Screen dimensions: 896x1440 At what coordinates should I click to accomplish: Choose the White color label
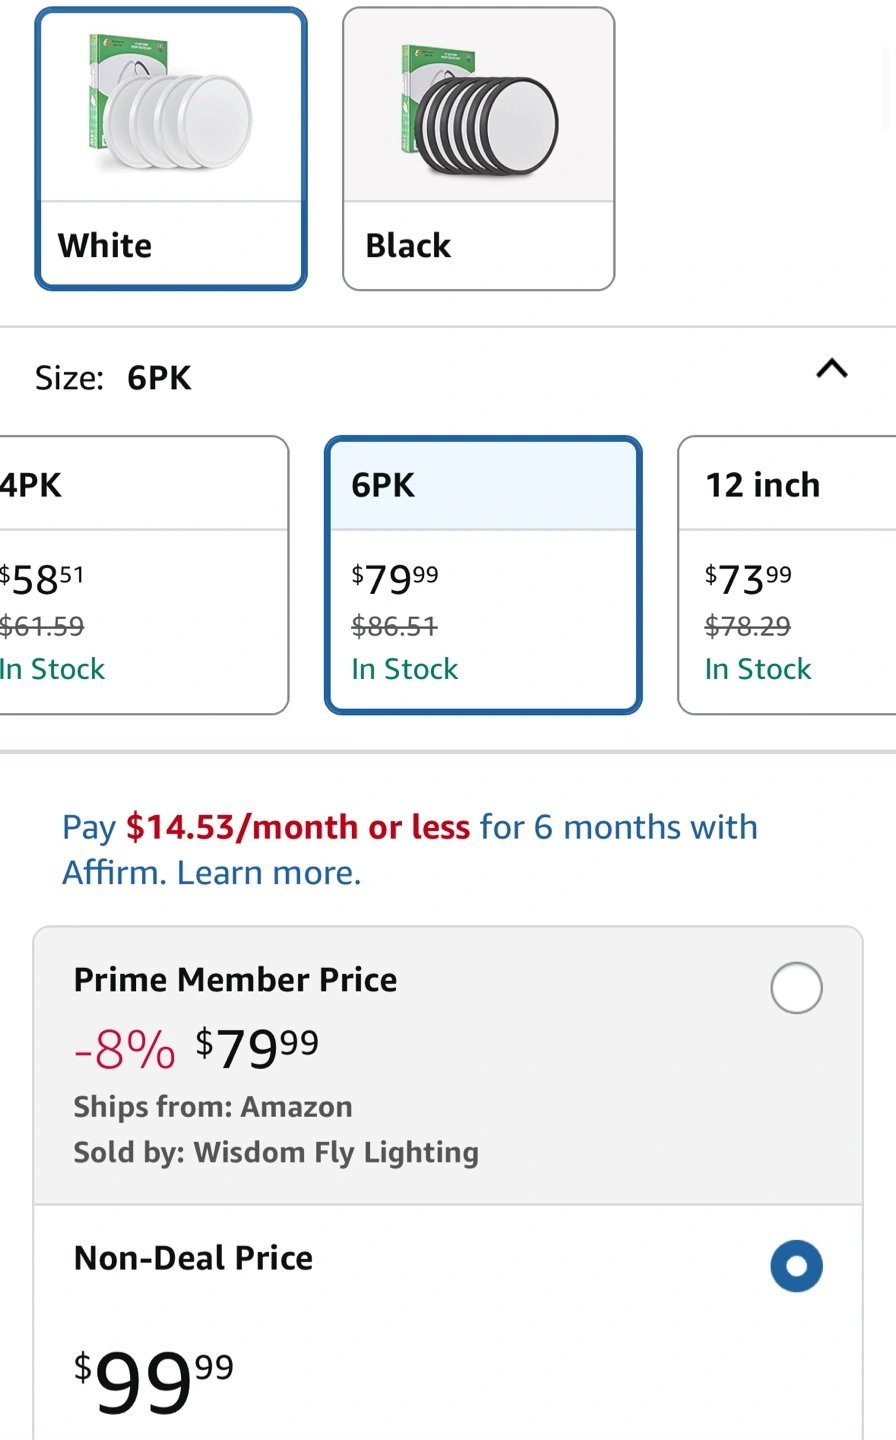[105, 246]
